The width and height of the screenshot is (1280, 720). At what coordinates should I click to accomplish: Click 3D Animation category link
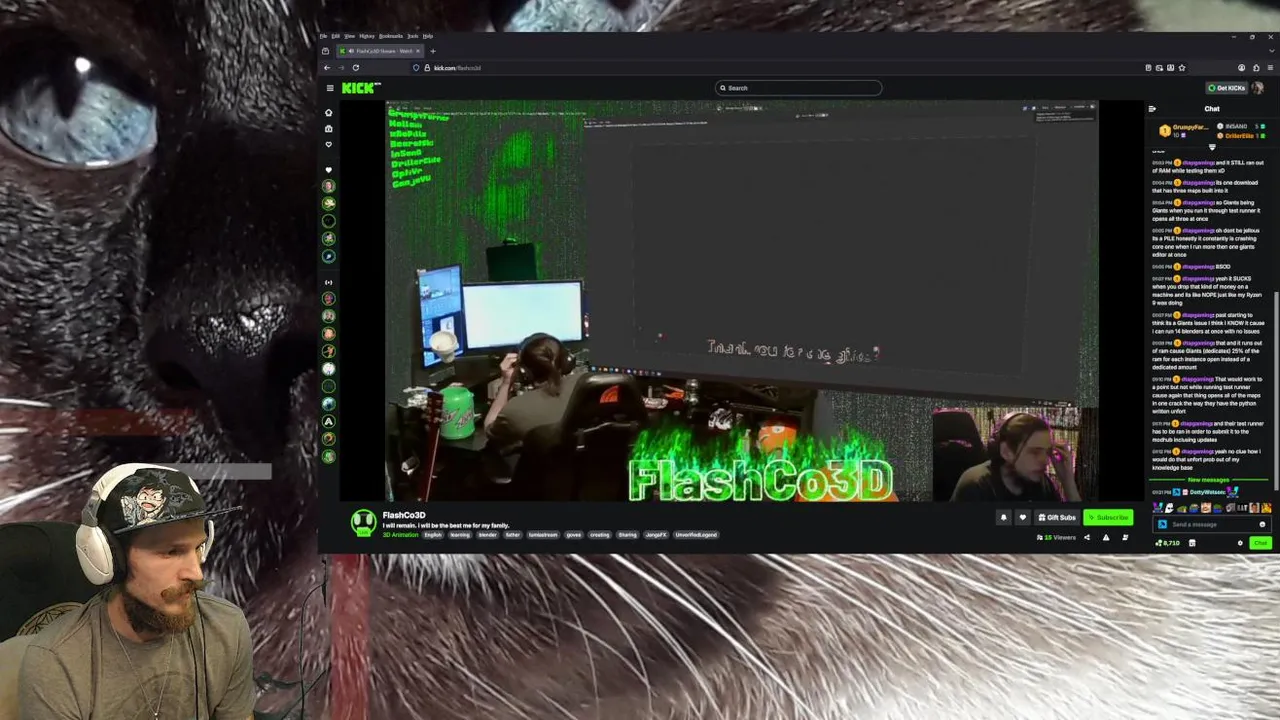[x=400, y=535]
